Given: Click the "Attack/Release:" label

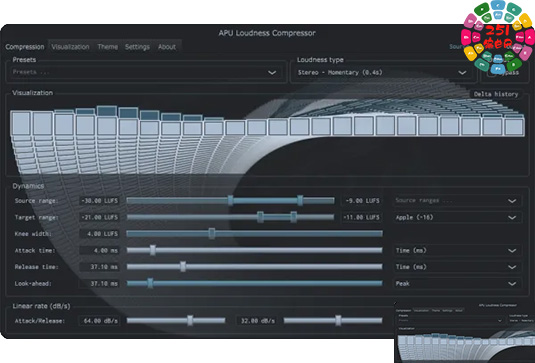Looking at the screenshot, I should [x=40, y=321].
